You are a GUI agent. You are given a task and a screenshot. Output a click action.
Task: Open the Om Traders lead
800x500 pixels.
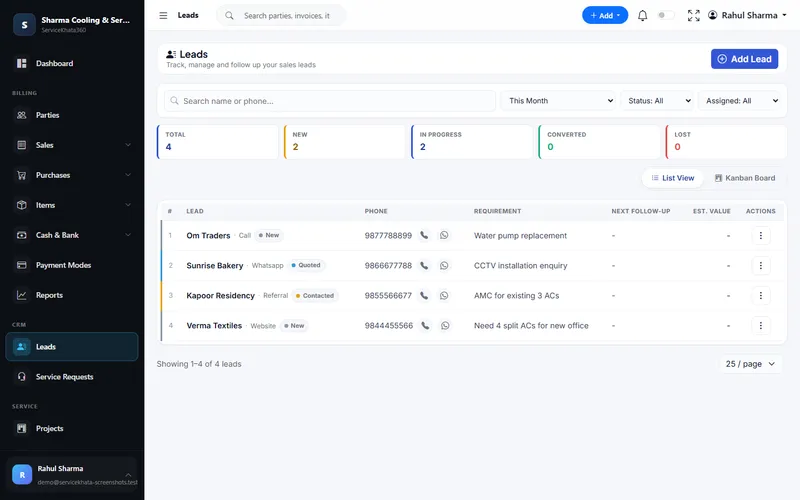tap(208, 235)
